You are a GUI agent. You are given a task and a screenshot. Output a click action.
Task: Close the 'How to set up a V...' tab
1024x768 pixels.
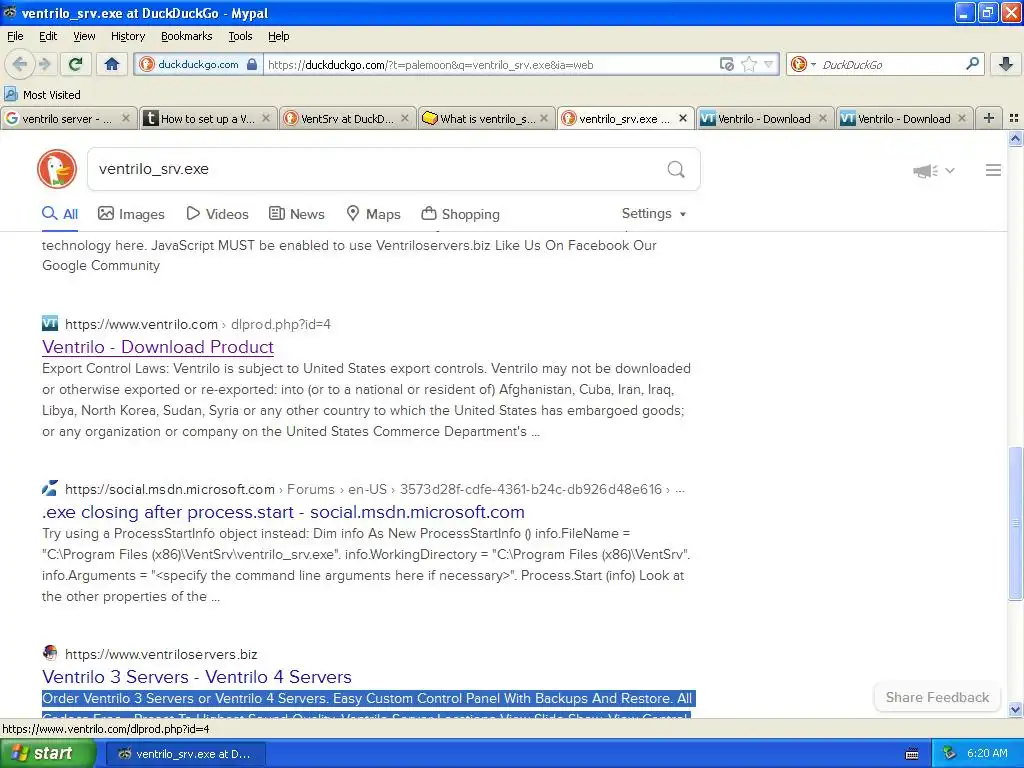(266, 118)
